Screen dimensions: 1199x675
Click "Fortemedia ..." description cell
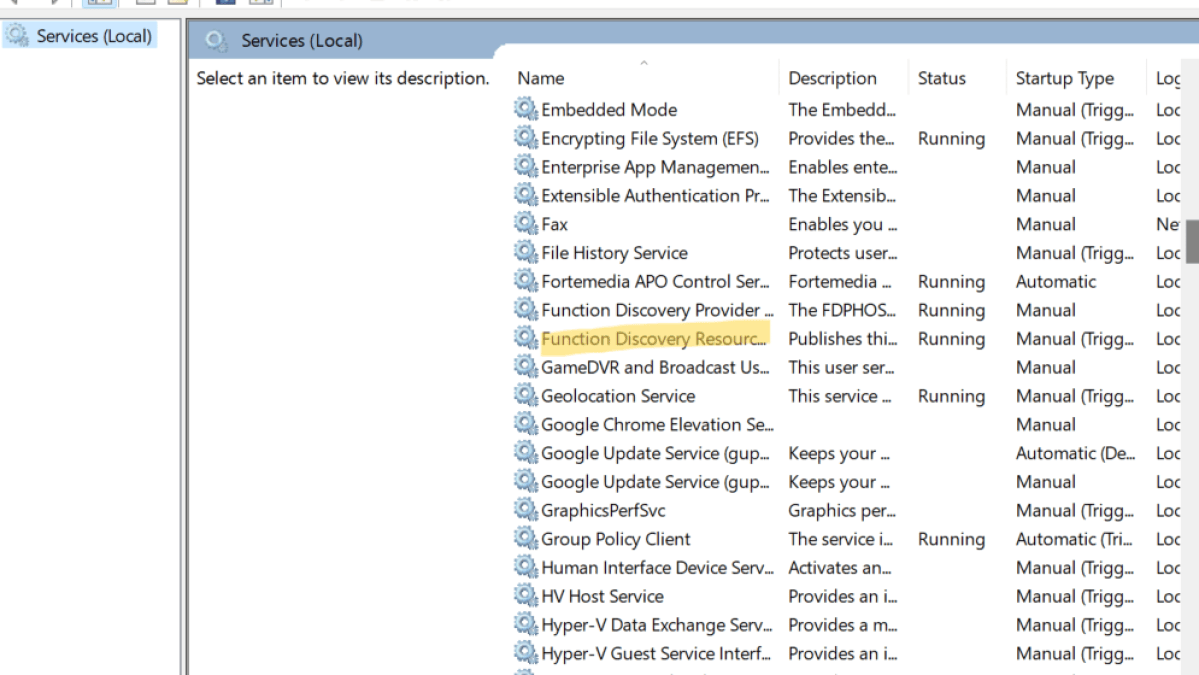[x=840, y=281]
